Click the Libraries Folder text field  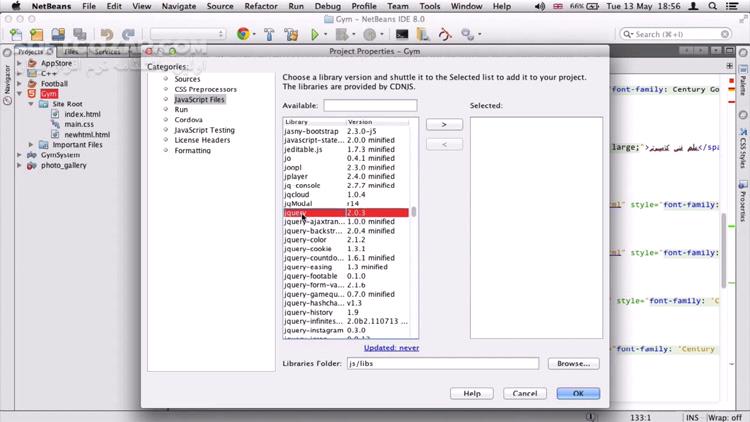(443, 364)
